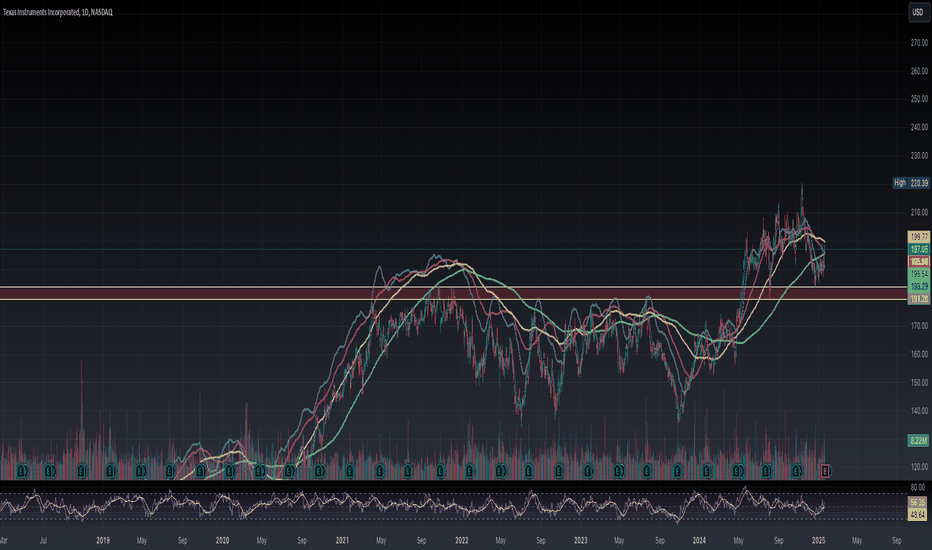Click the 260.00 price axis label
Image resolution: width=932 pixels, height=550 pixels.
(919, 71)
